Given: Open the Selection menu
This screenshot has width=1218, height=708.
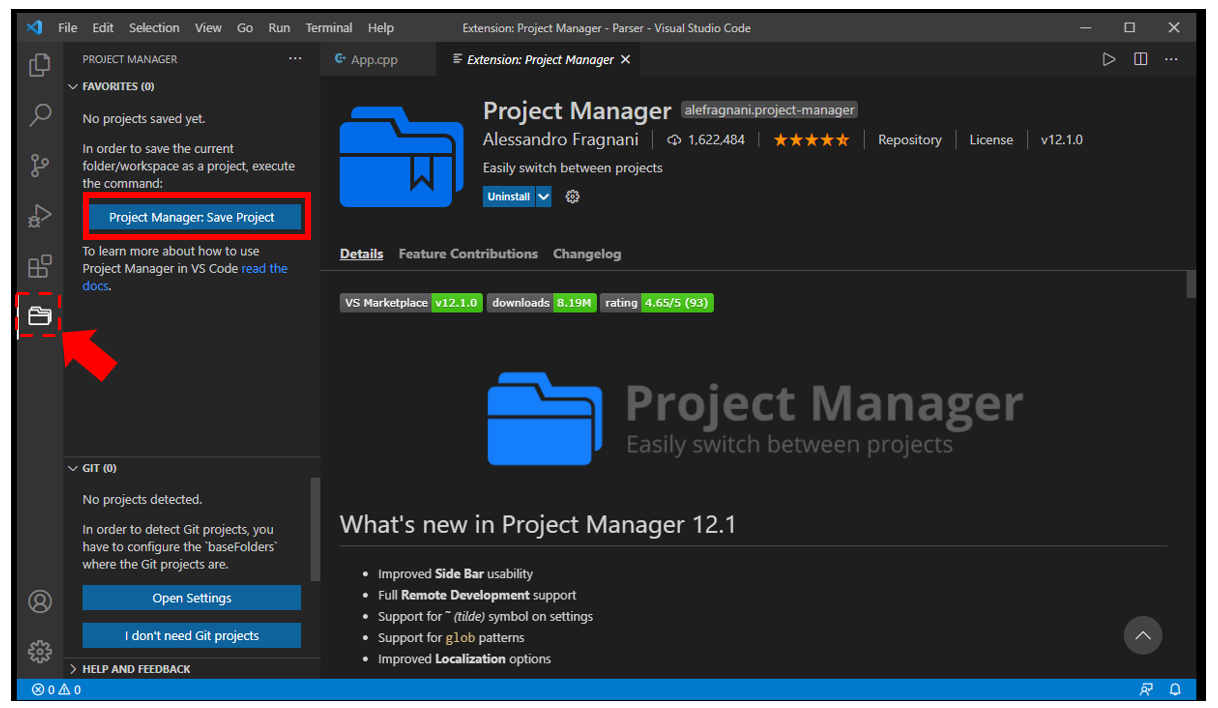Looking at the screenshot, I should pyautogui.click(x=155, y=28).
